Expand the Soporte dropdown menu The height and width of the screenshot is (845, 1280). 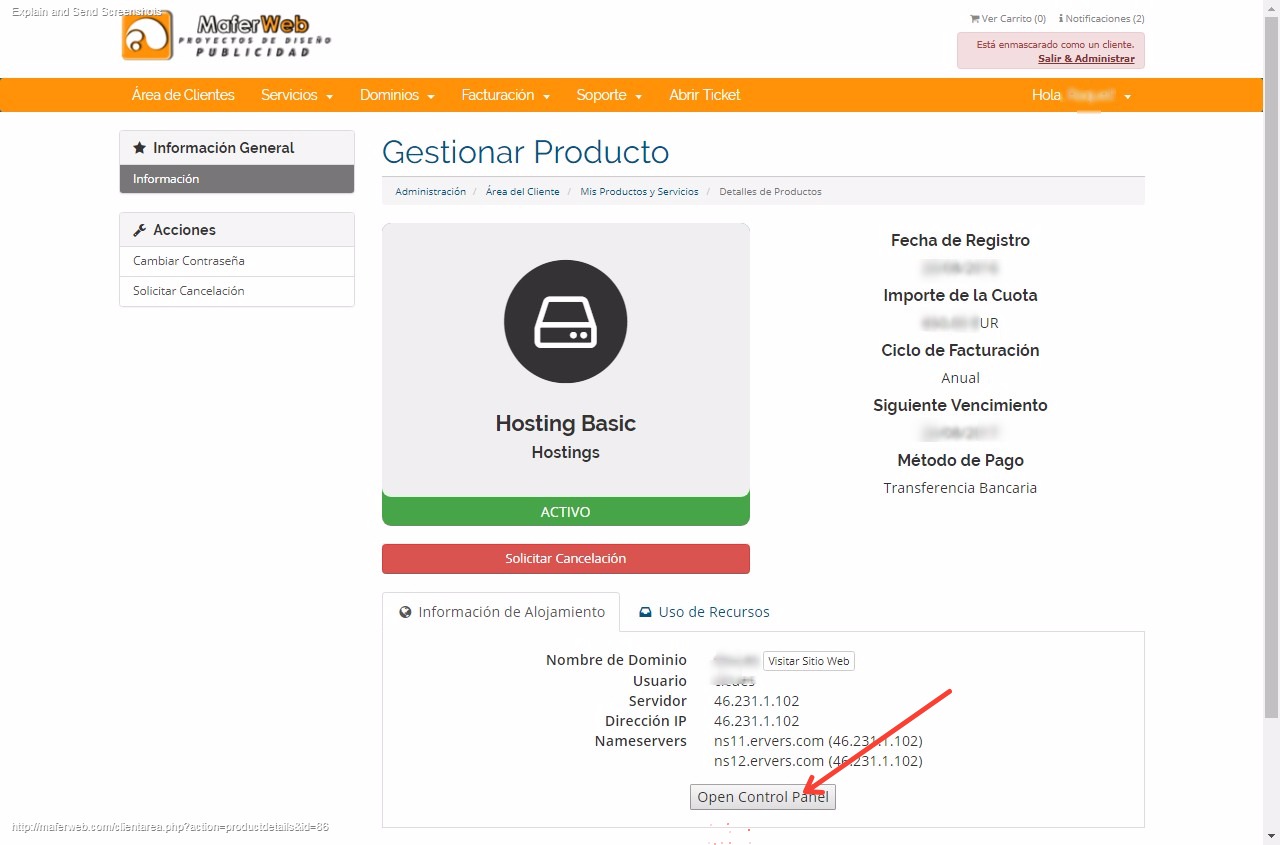608,95
